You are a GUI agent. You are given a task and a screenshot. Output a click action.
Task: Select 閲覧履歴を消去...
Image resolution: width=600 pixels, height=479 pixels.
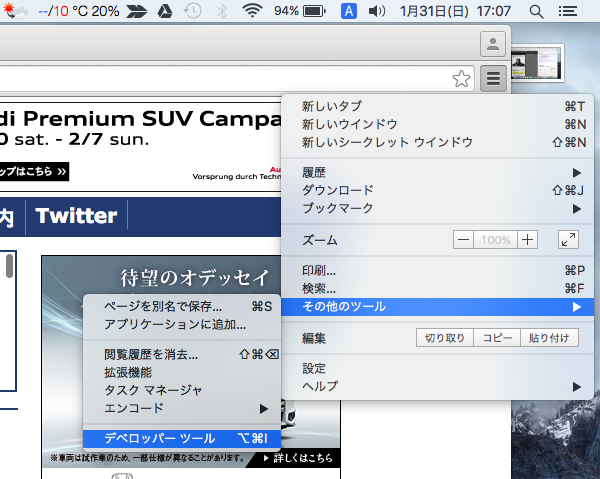click(x=182, y=355)
